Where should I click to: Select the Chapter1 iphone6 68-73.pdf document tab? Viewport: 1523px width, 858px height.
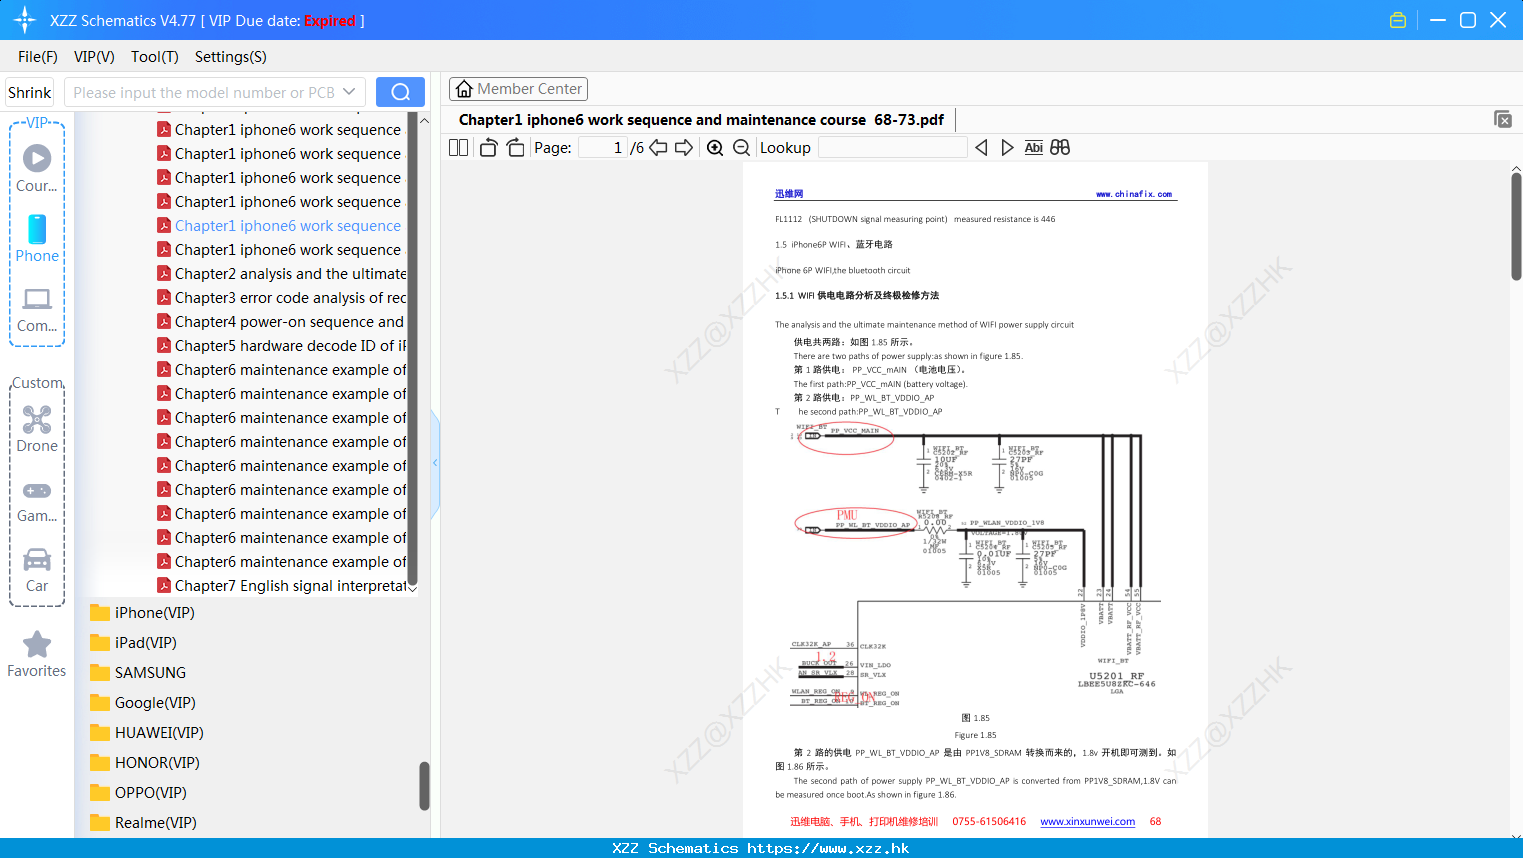click(x=701, y=120)
